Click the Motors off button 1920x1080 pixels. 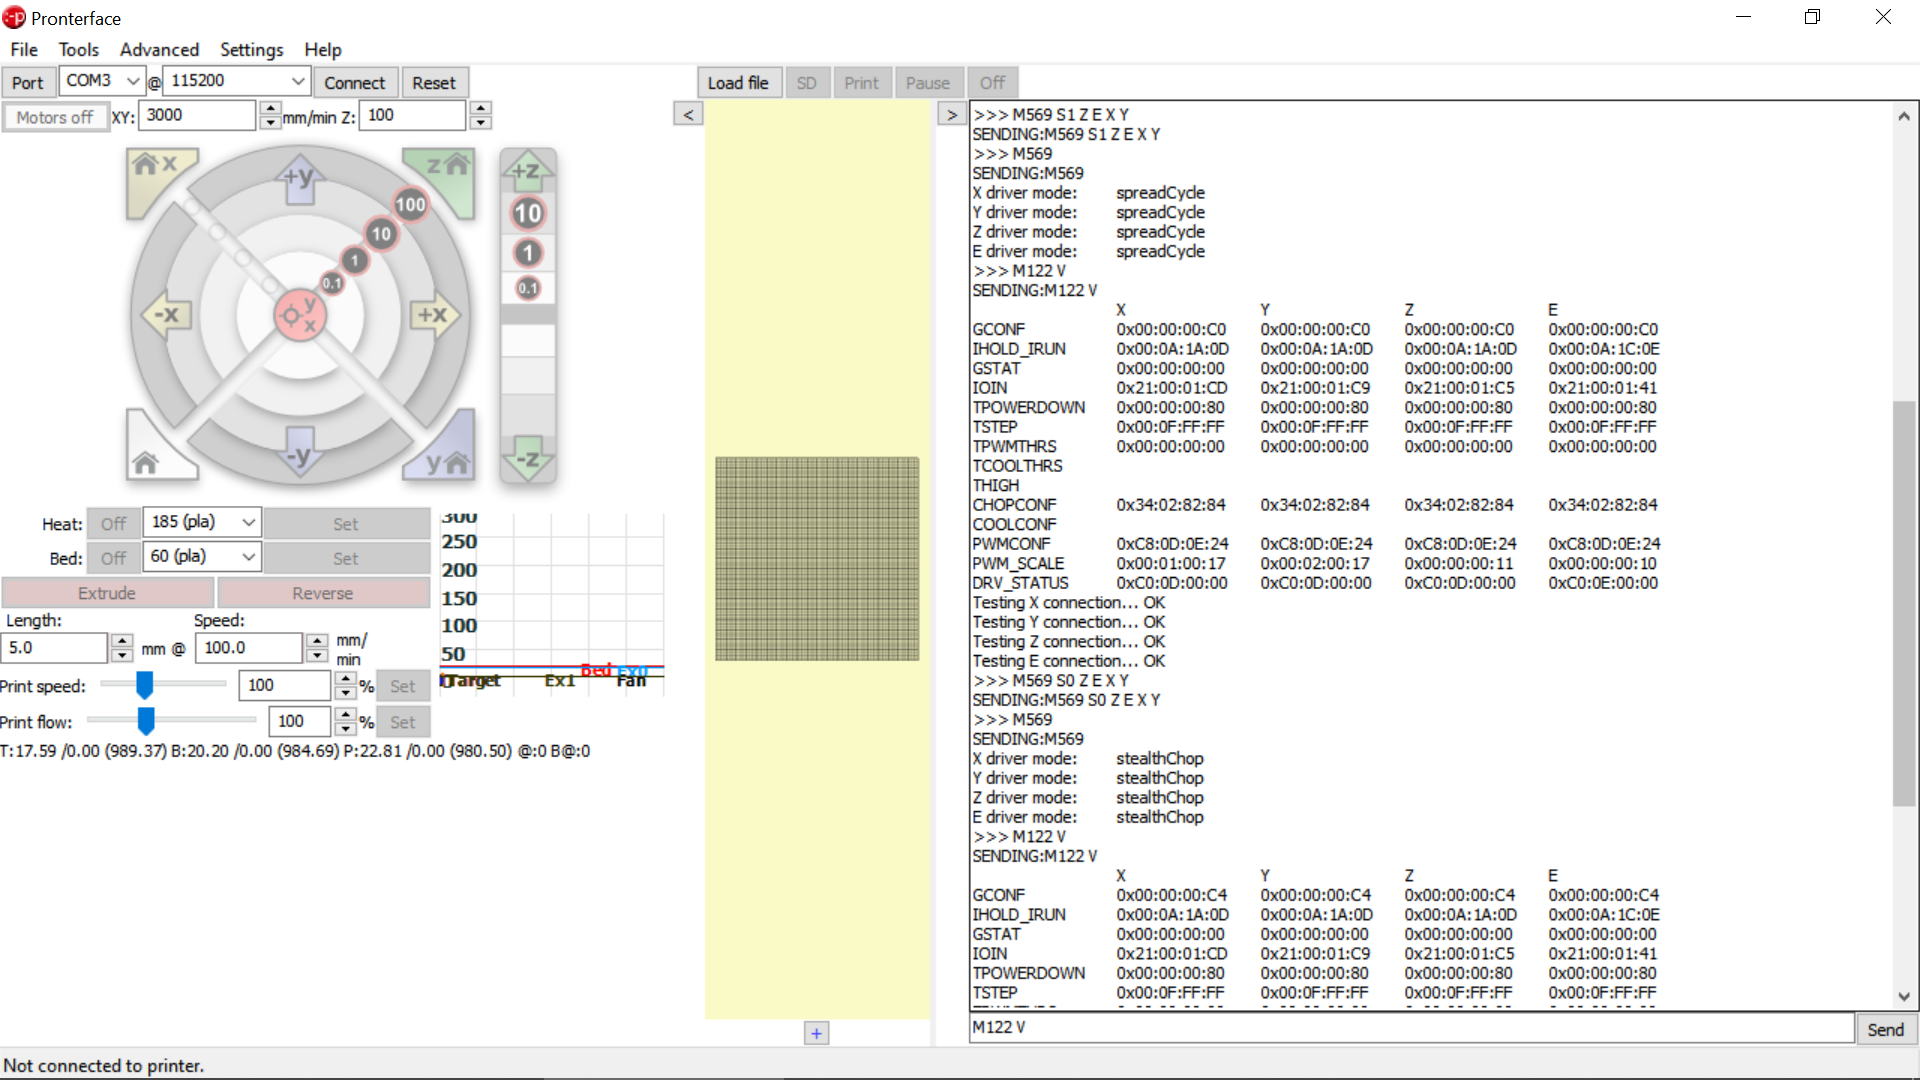[55, 117]
